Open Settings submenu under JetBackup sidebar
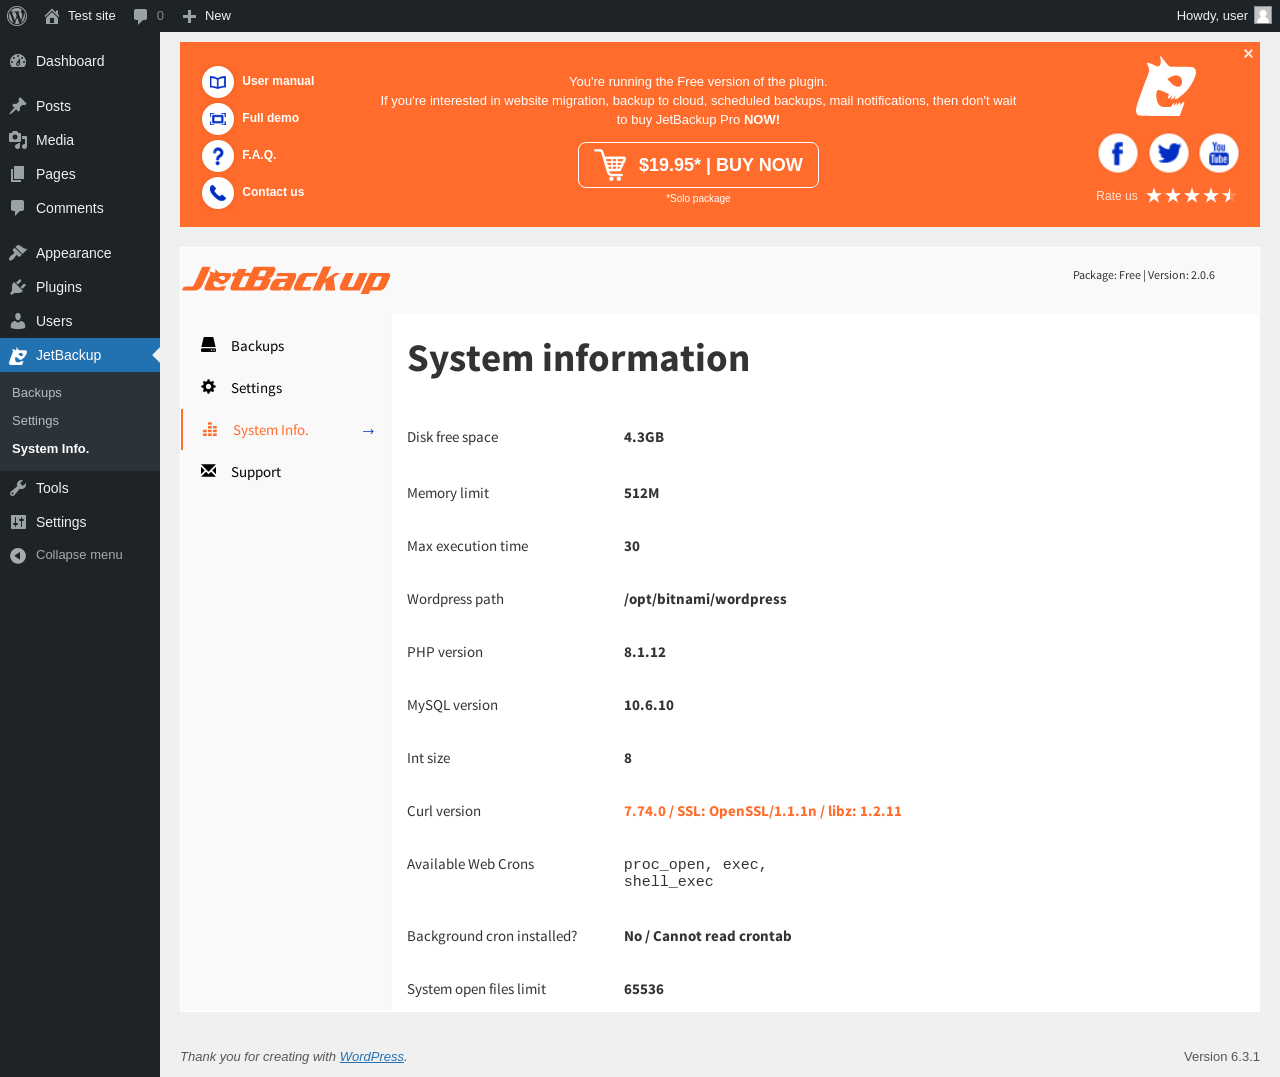1280x1077 pixels. pyautogui.click(x=35, y=421)
